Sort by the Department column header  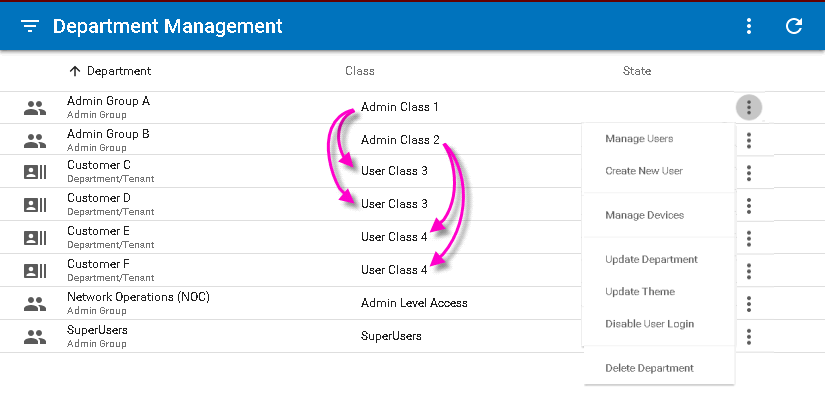tap(110, 71)
